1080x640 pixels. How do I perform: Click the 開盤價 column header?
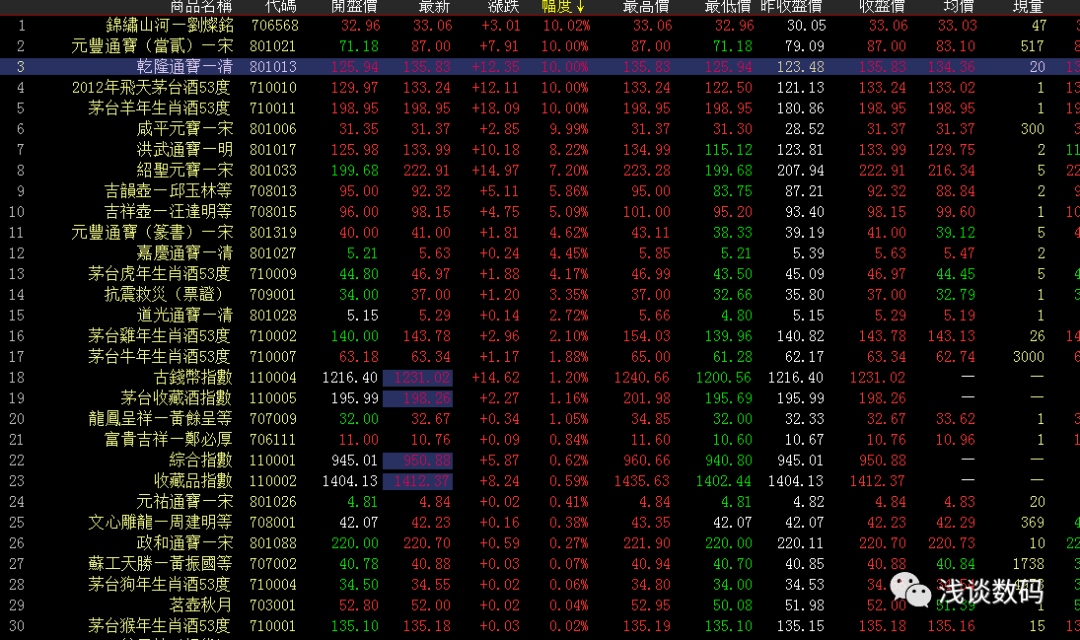pos(355,6)
